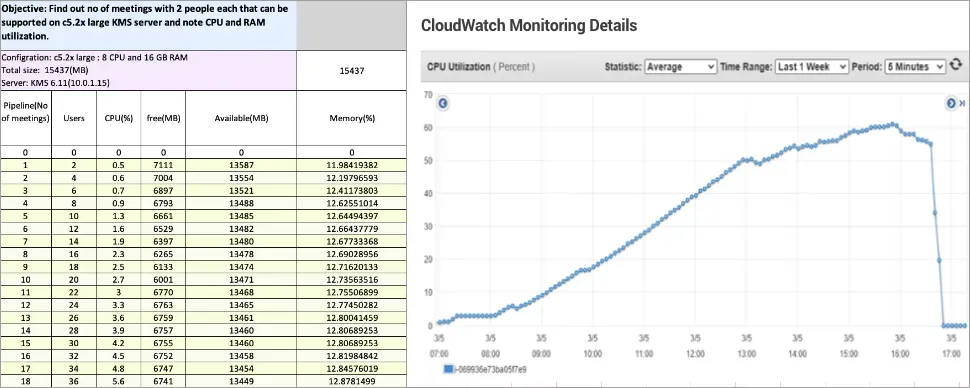Screen dimensions: 970x388
Task: Refresh the CloudWatch graph
Action: click(x=956, y=65)
